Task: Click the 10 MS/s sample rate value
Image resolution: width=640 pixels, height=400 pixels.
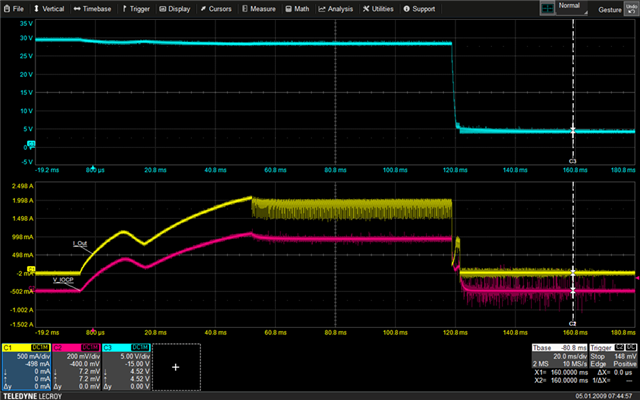Action: click(575, 364)
